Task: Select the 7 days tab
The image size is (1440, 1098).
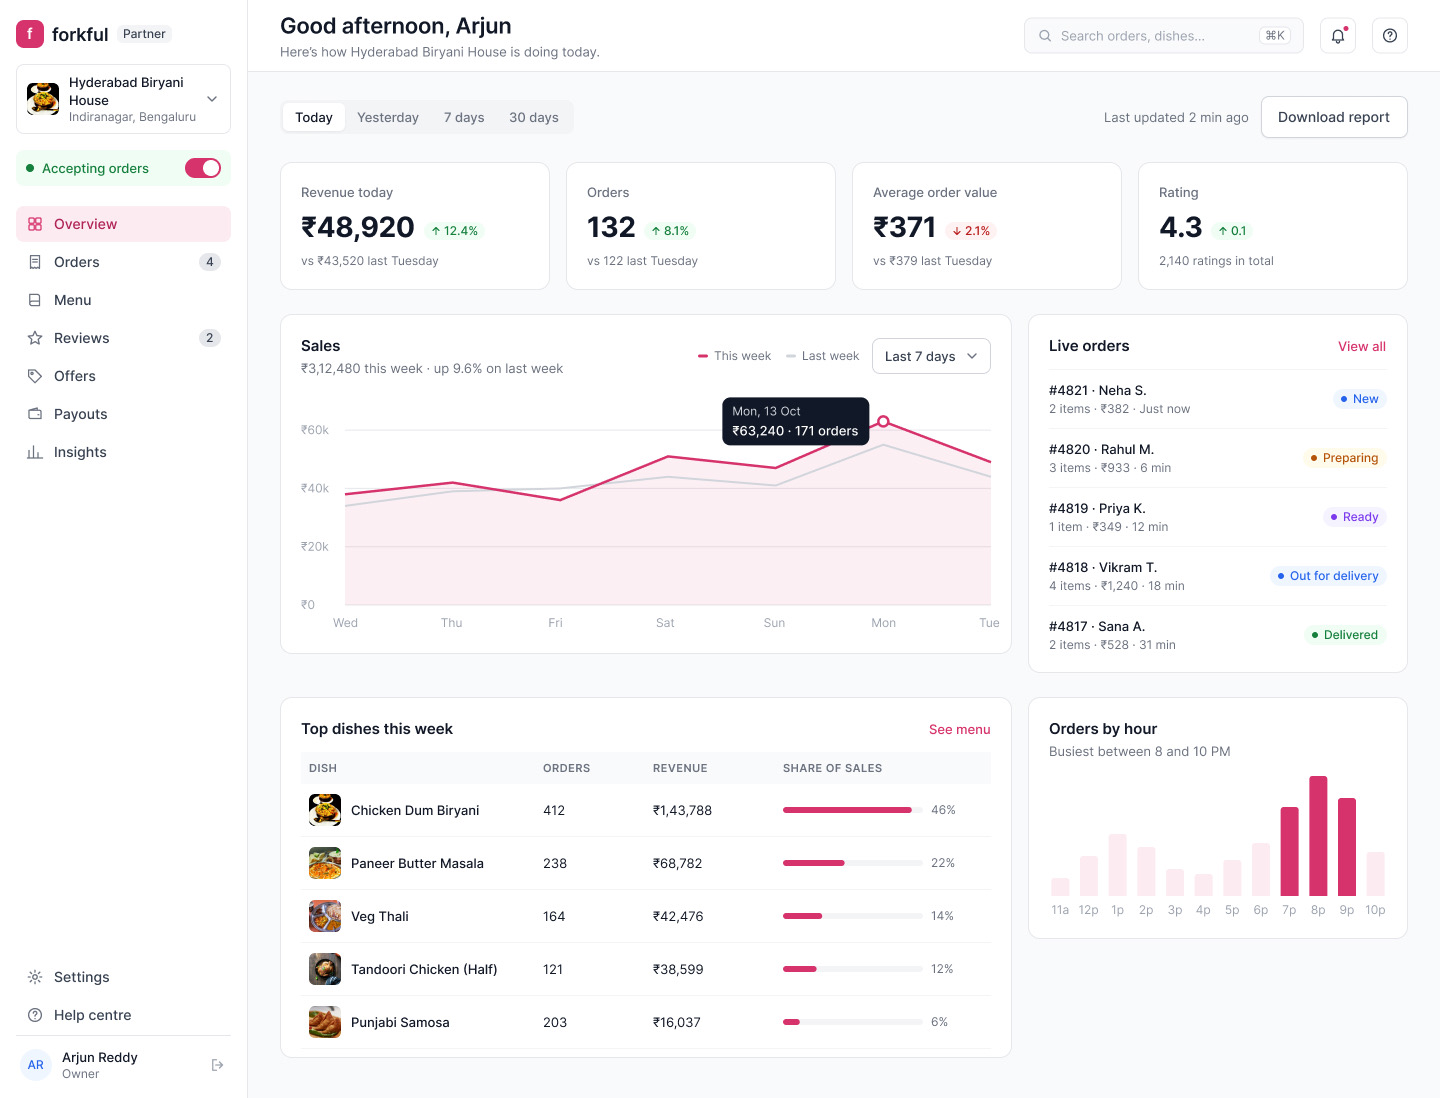Action: [x=464, y=117]
